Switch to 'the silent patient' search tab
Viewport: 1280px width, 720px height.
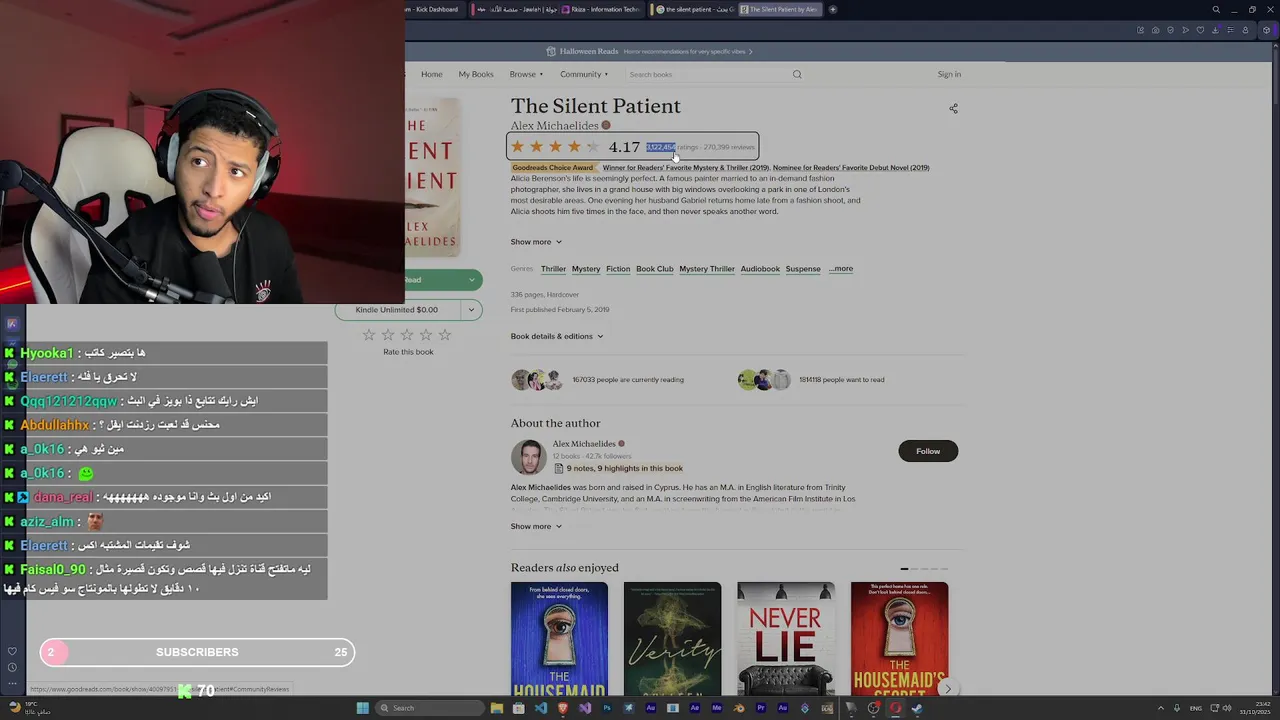694,9
